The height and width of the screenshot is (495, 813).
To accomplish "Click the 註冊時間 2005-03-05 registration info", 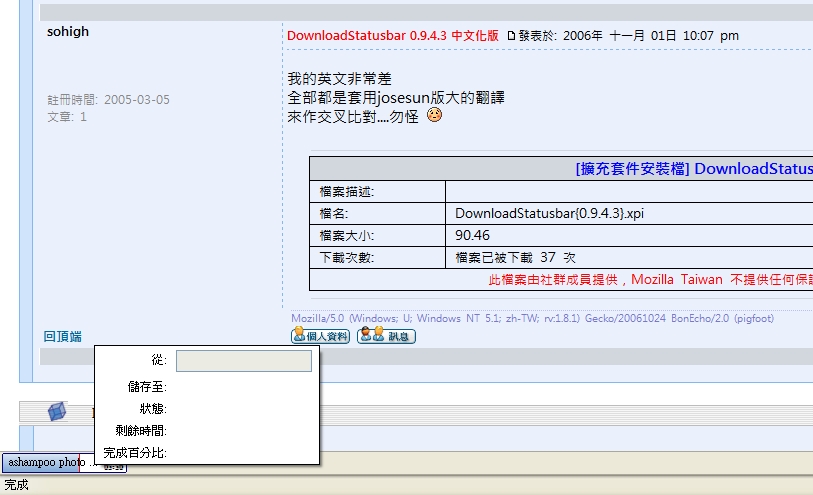I will 108,100.
